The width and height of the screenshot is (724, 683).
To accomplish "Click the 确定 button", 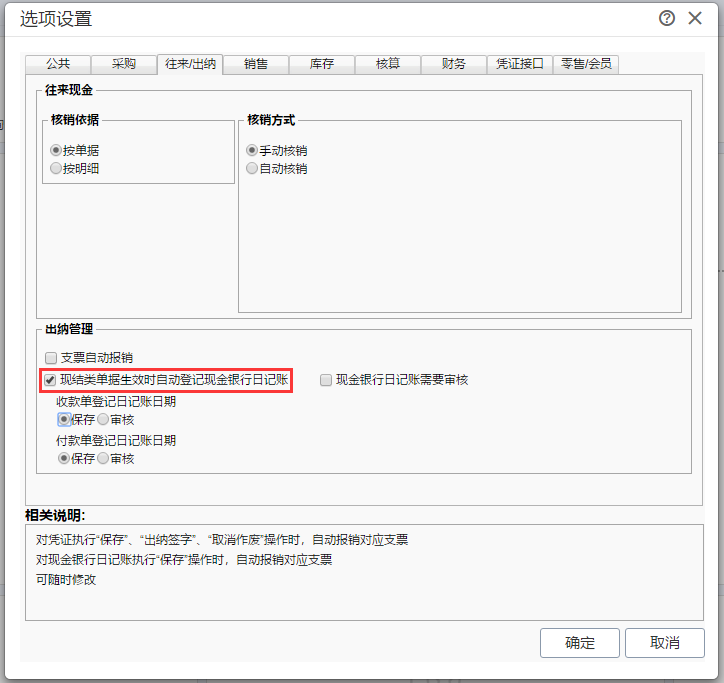I will 579,642.
